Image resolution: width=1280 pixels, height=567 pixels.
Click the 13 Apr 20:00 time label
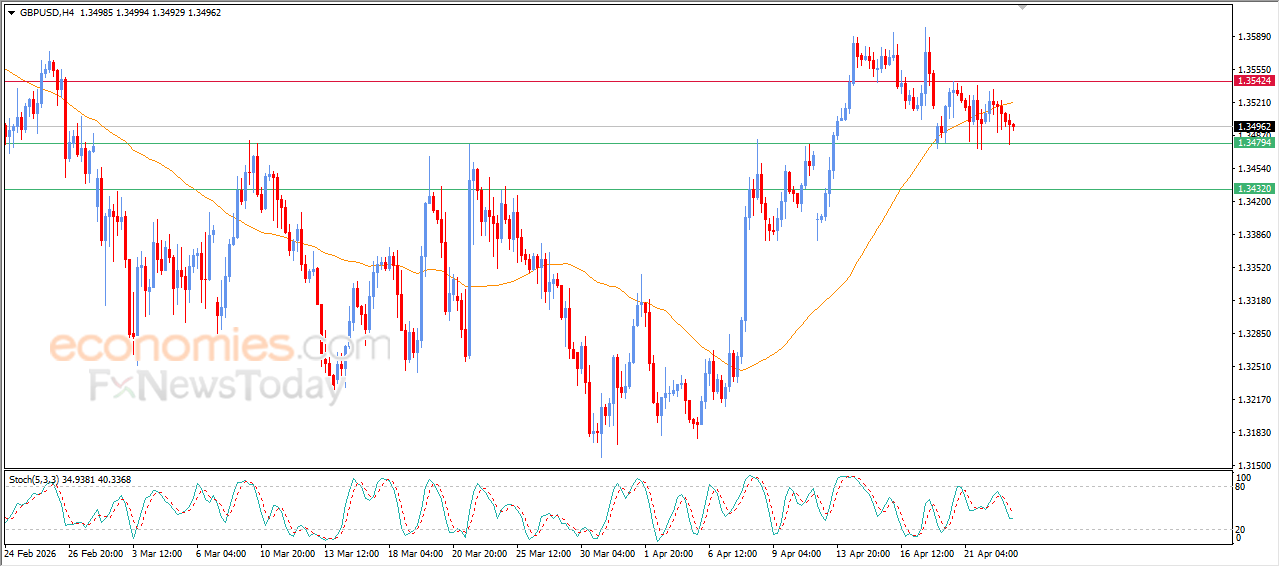[863, 553]
